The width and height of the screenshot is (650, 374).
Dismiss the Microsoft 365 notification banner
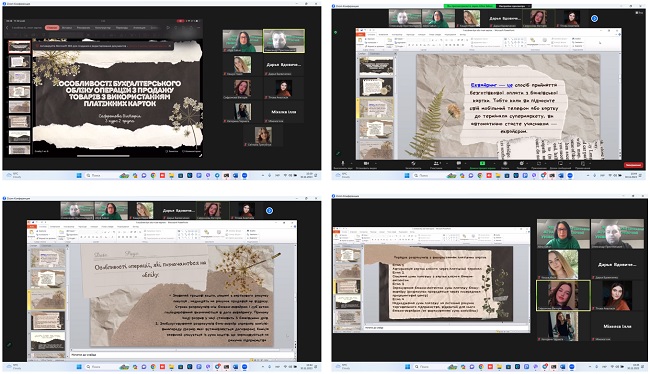(170, 46)
